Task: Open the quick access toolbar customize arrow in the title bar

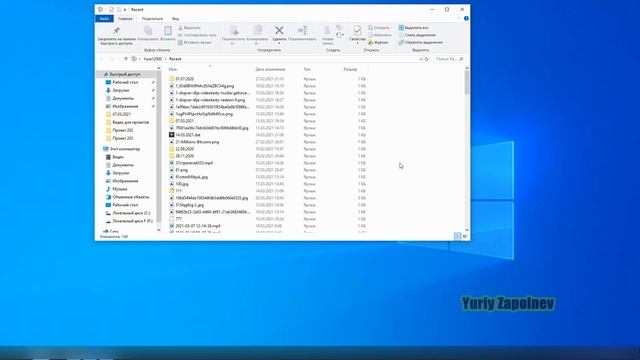Action: (125, 9)
